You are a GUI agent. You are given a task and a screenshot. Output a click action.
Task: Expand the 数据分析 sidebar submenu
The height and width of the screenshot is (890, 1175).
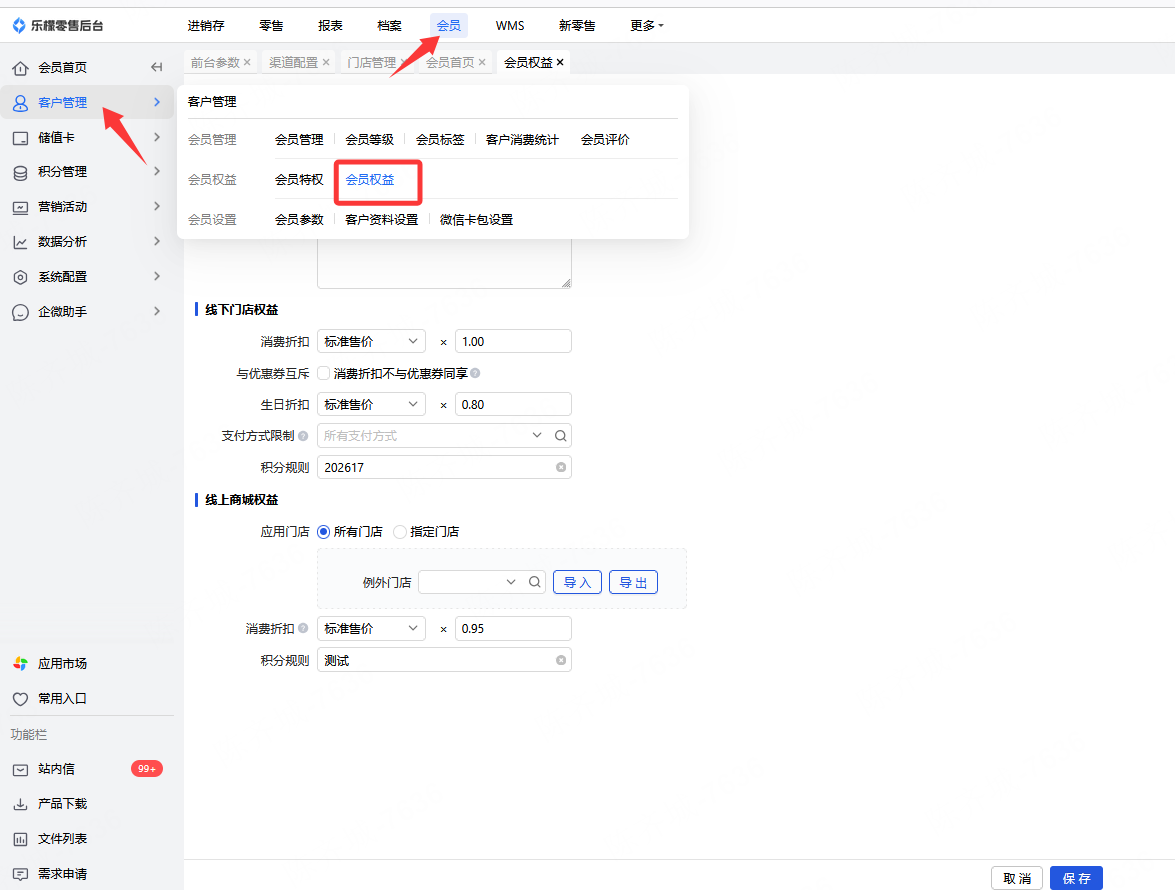(x=157, y=241)
